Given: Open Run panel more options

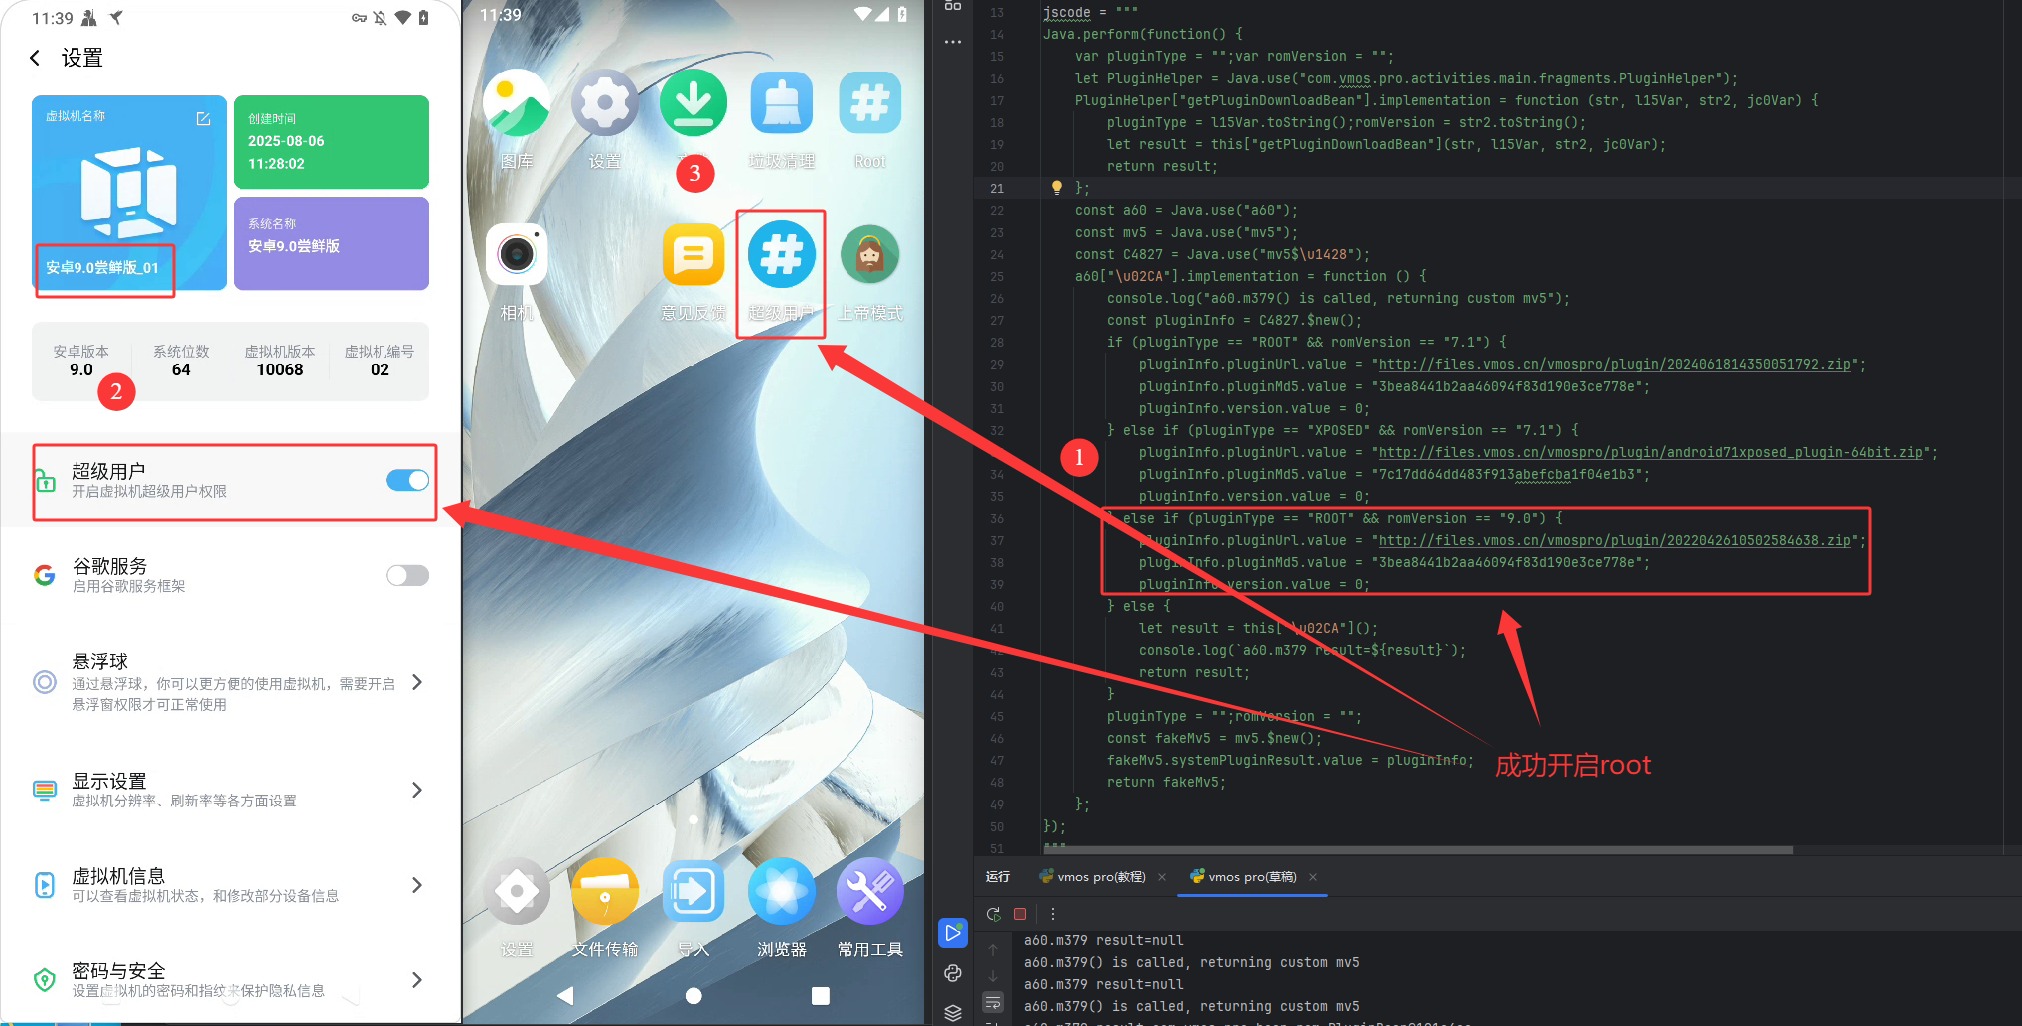Looking at the screenshot, I should [1052, 914].
